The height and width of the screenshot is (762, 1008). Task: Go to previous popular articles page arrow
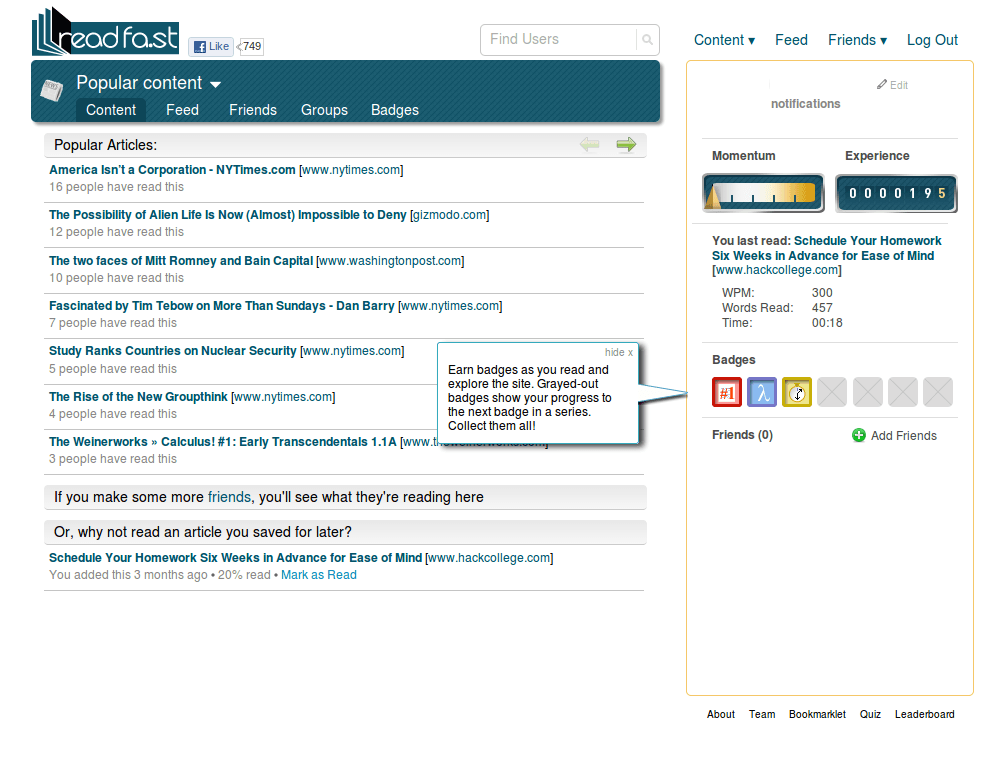coord(590,145)
